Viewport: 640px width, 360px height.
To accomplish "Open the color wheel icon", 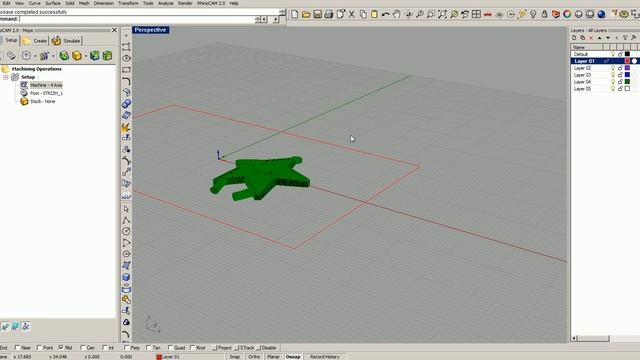I will click(x=567, y=15).
